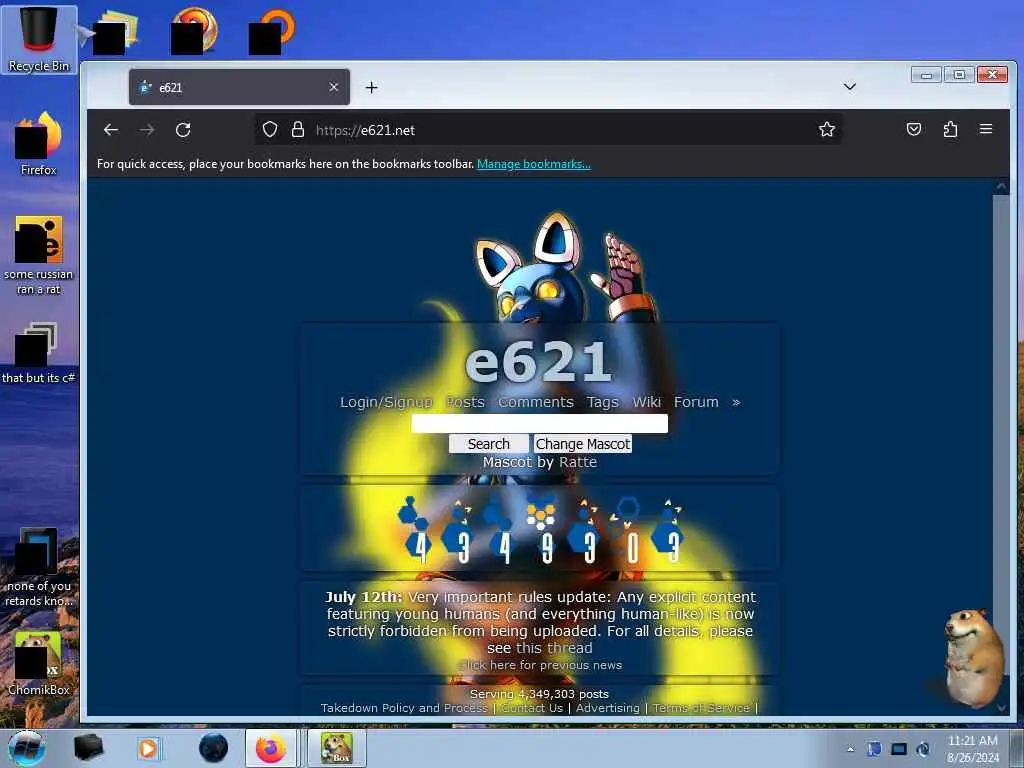Viewport: 1024px width, 768px height.
Task: Go to the Comments section
Action: click(x=536, y=402)
